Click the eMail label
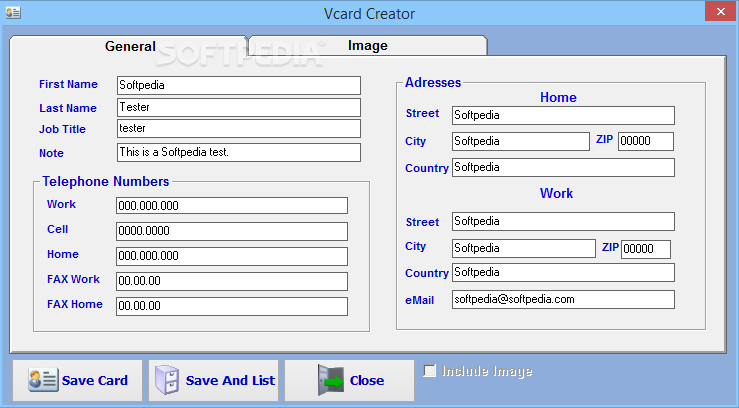This screenshot has height=408, width=739. (x=419, y=300)
